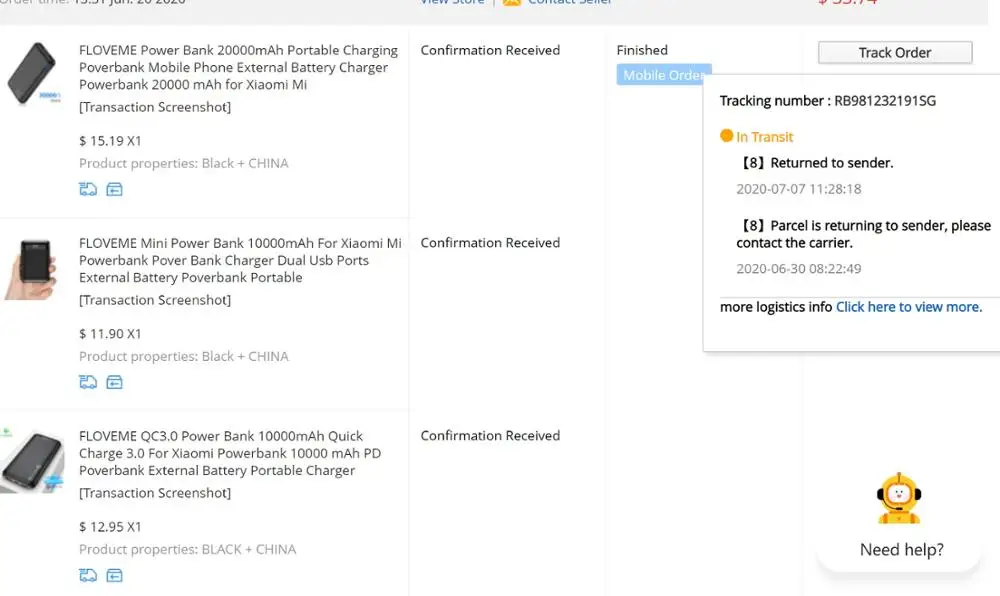This screenshot has height=596, width=1000.
Task: Click the return box icon under the Mini Power Bank
Action: [x=114, y=382]
